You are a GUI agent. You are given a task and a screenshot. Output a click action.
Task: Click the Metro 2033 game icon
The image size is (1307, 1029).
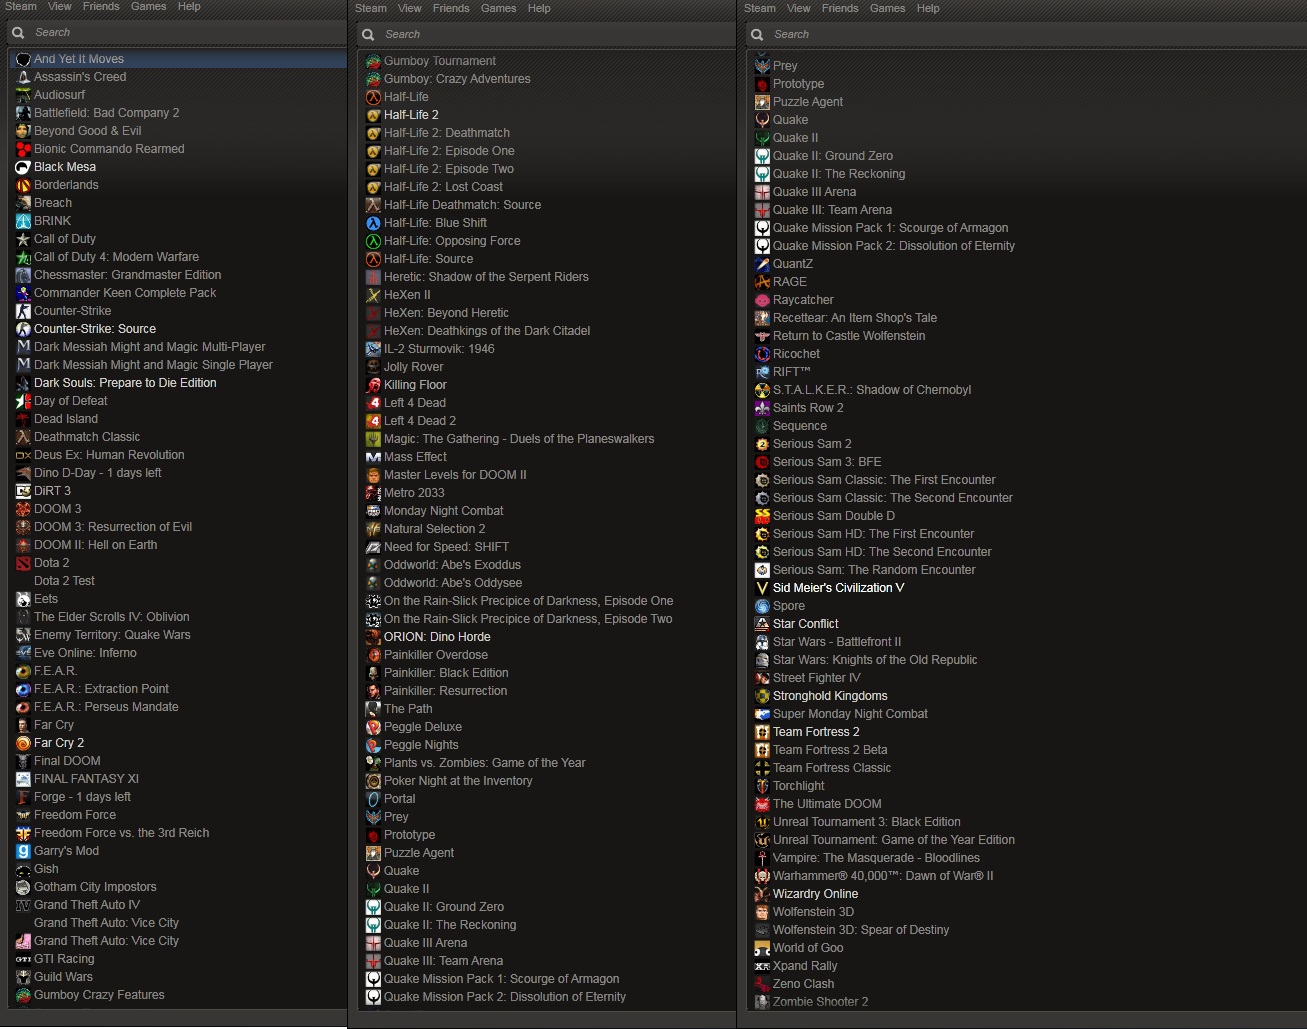(373, 493)
